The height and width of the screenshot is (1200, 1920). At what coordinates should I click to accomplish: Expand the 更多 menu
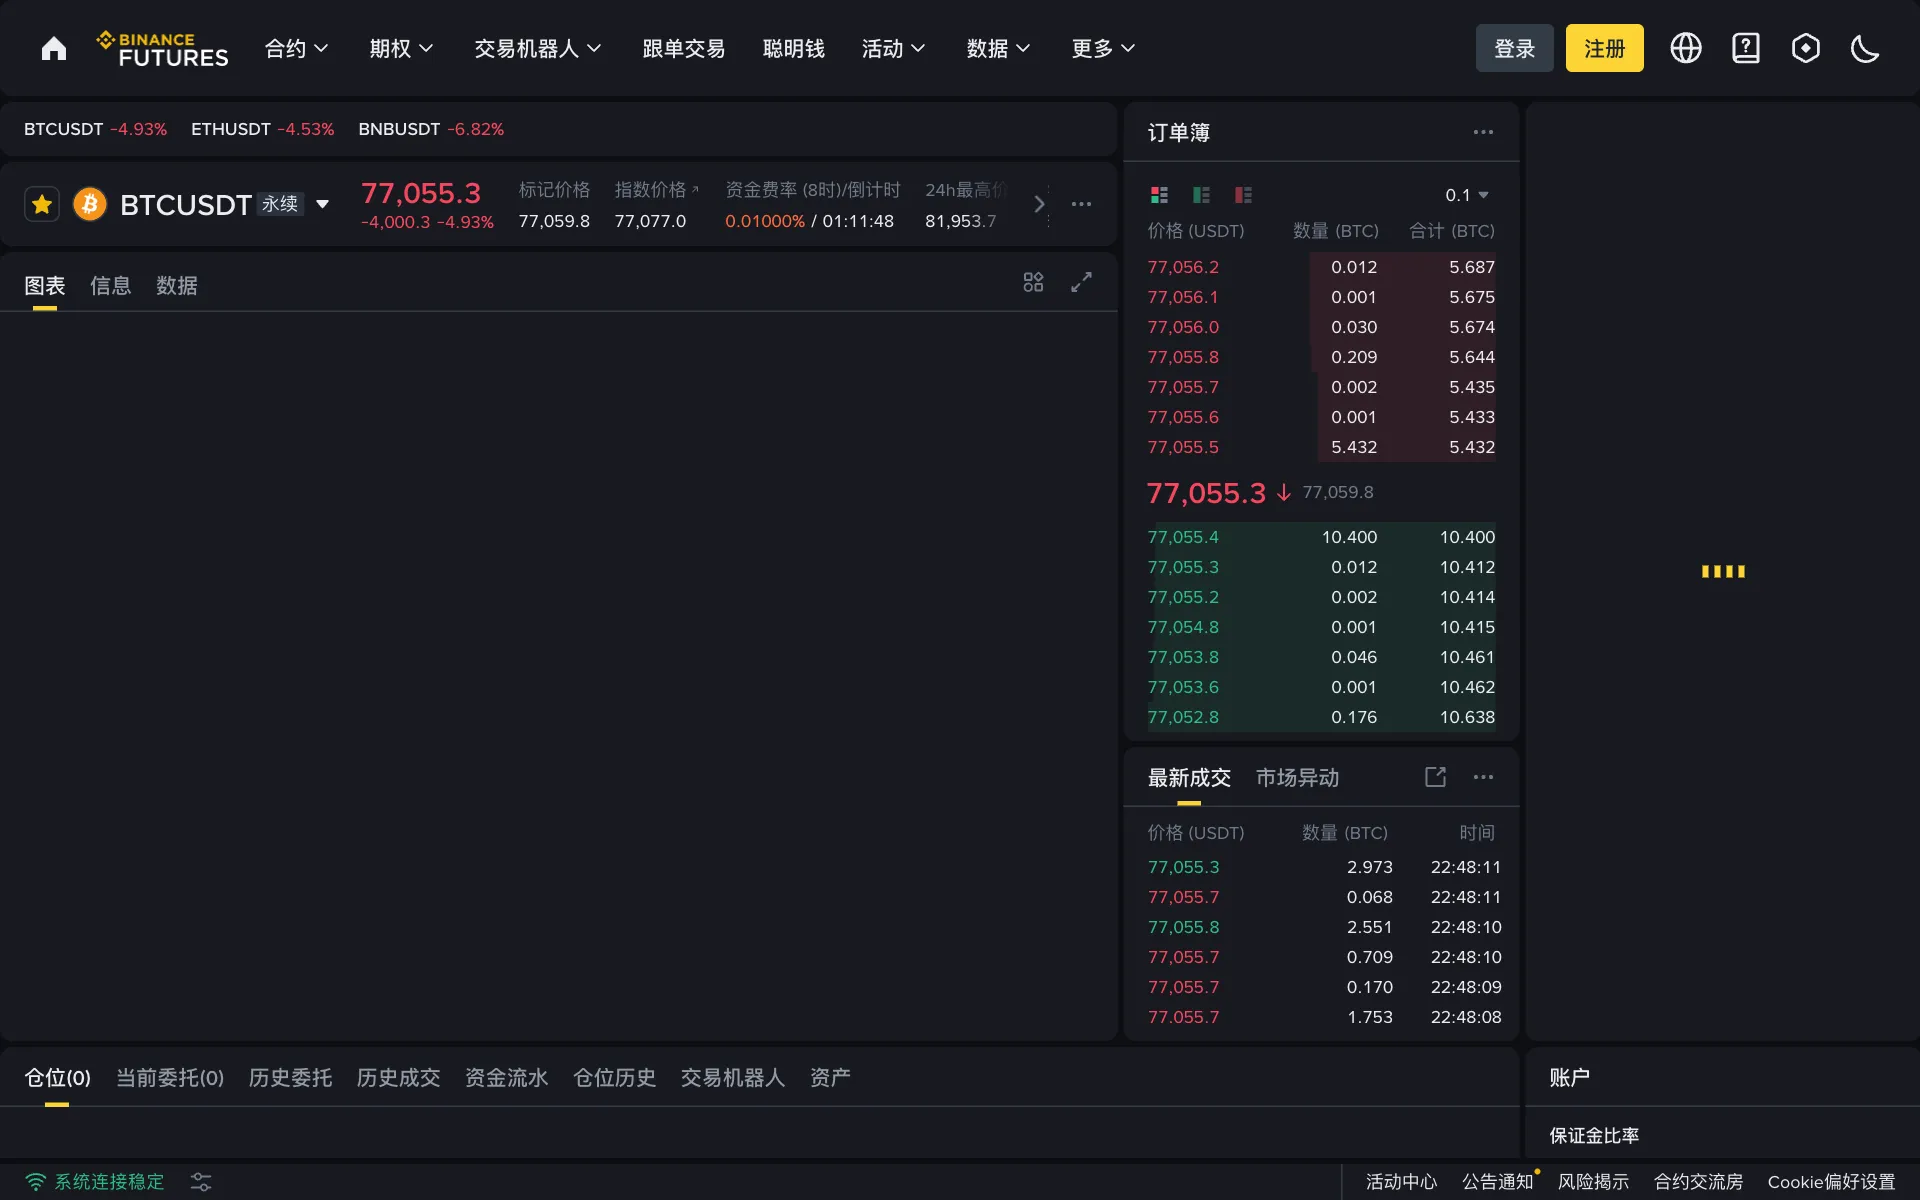point(1103,48)
